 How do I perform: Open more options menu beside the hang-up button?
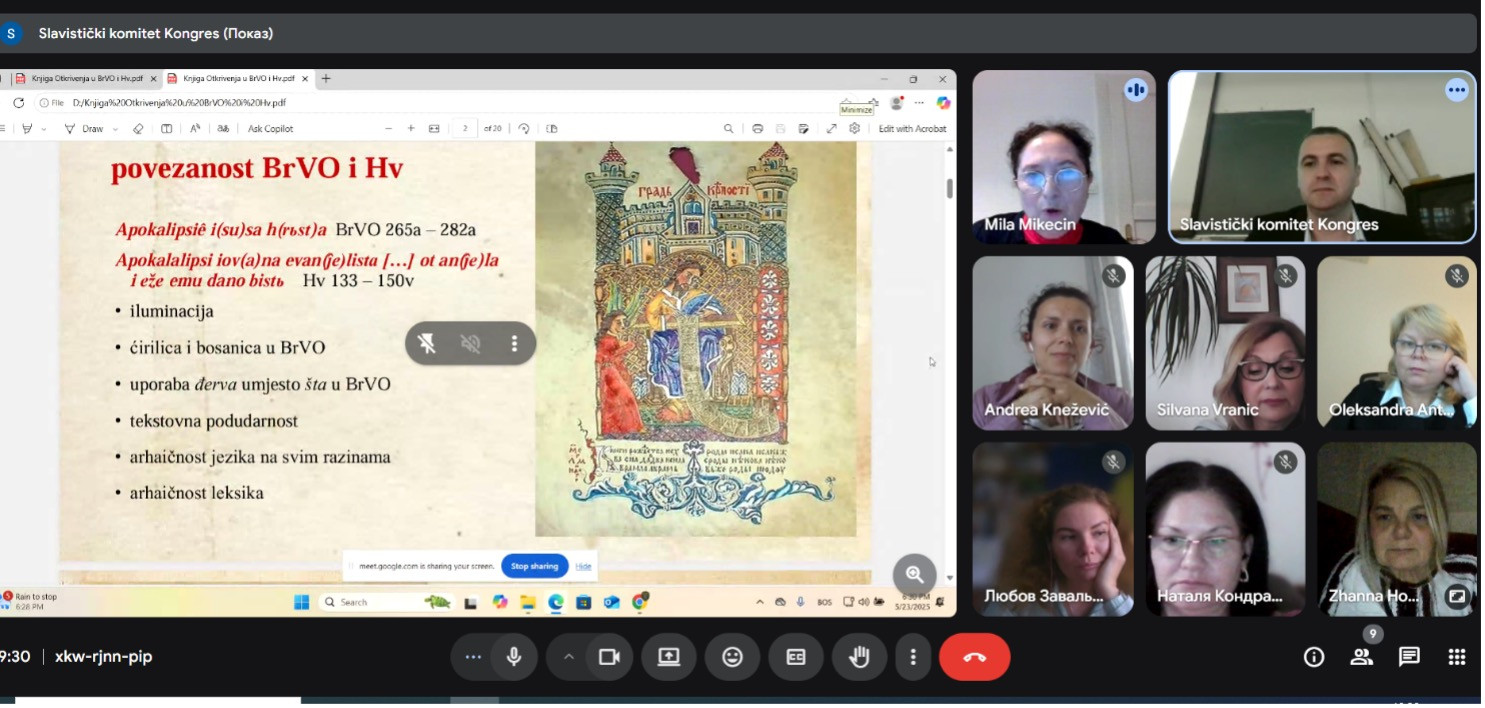click(x=912, y=657)
